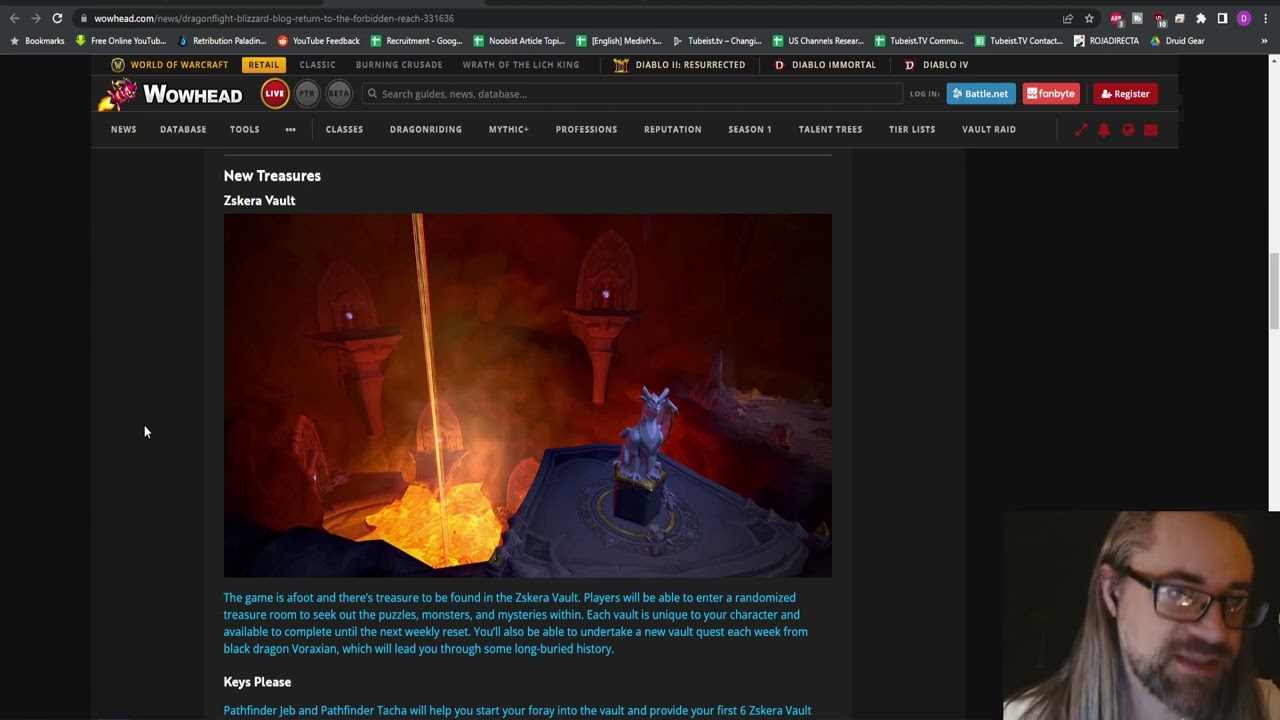The width and height of the screenshot is (1280, 720).
Task: Open the MYTHIC+ menu
Action: pos(508,129)
